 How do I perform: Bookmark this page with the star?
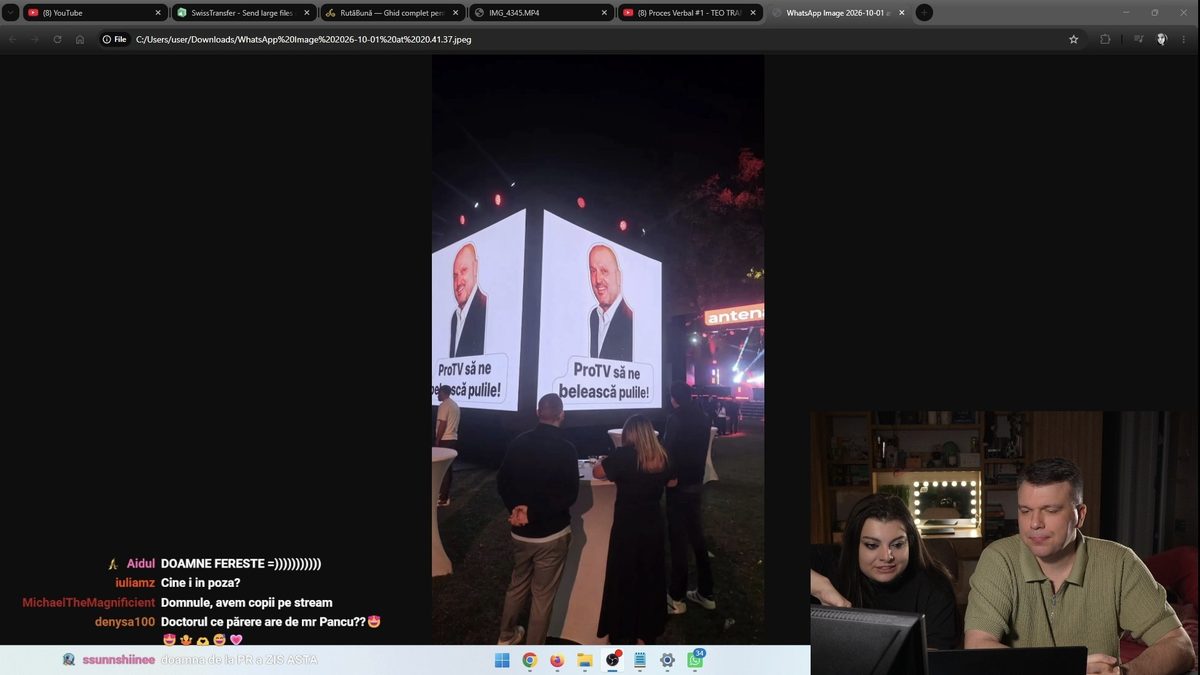(1074, 39)
